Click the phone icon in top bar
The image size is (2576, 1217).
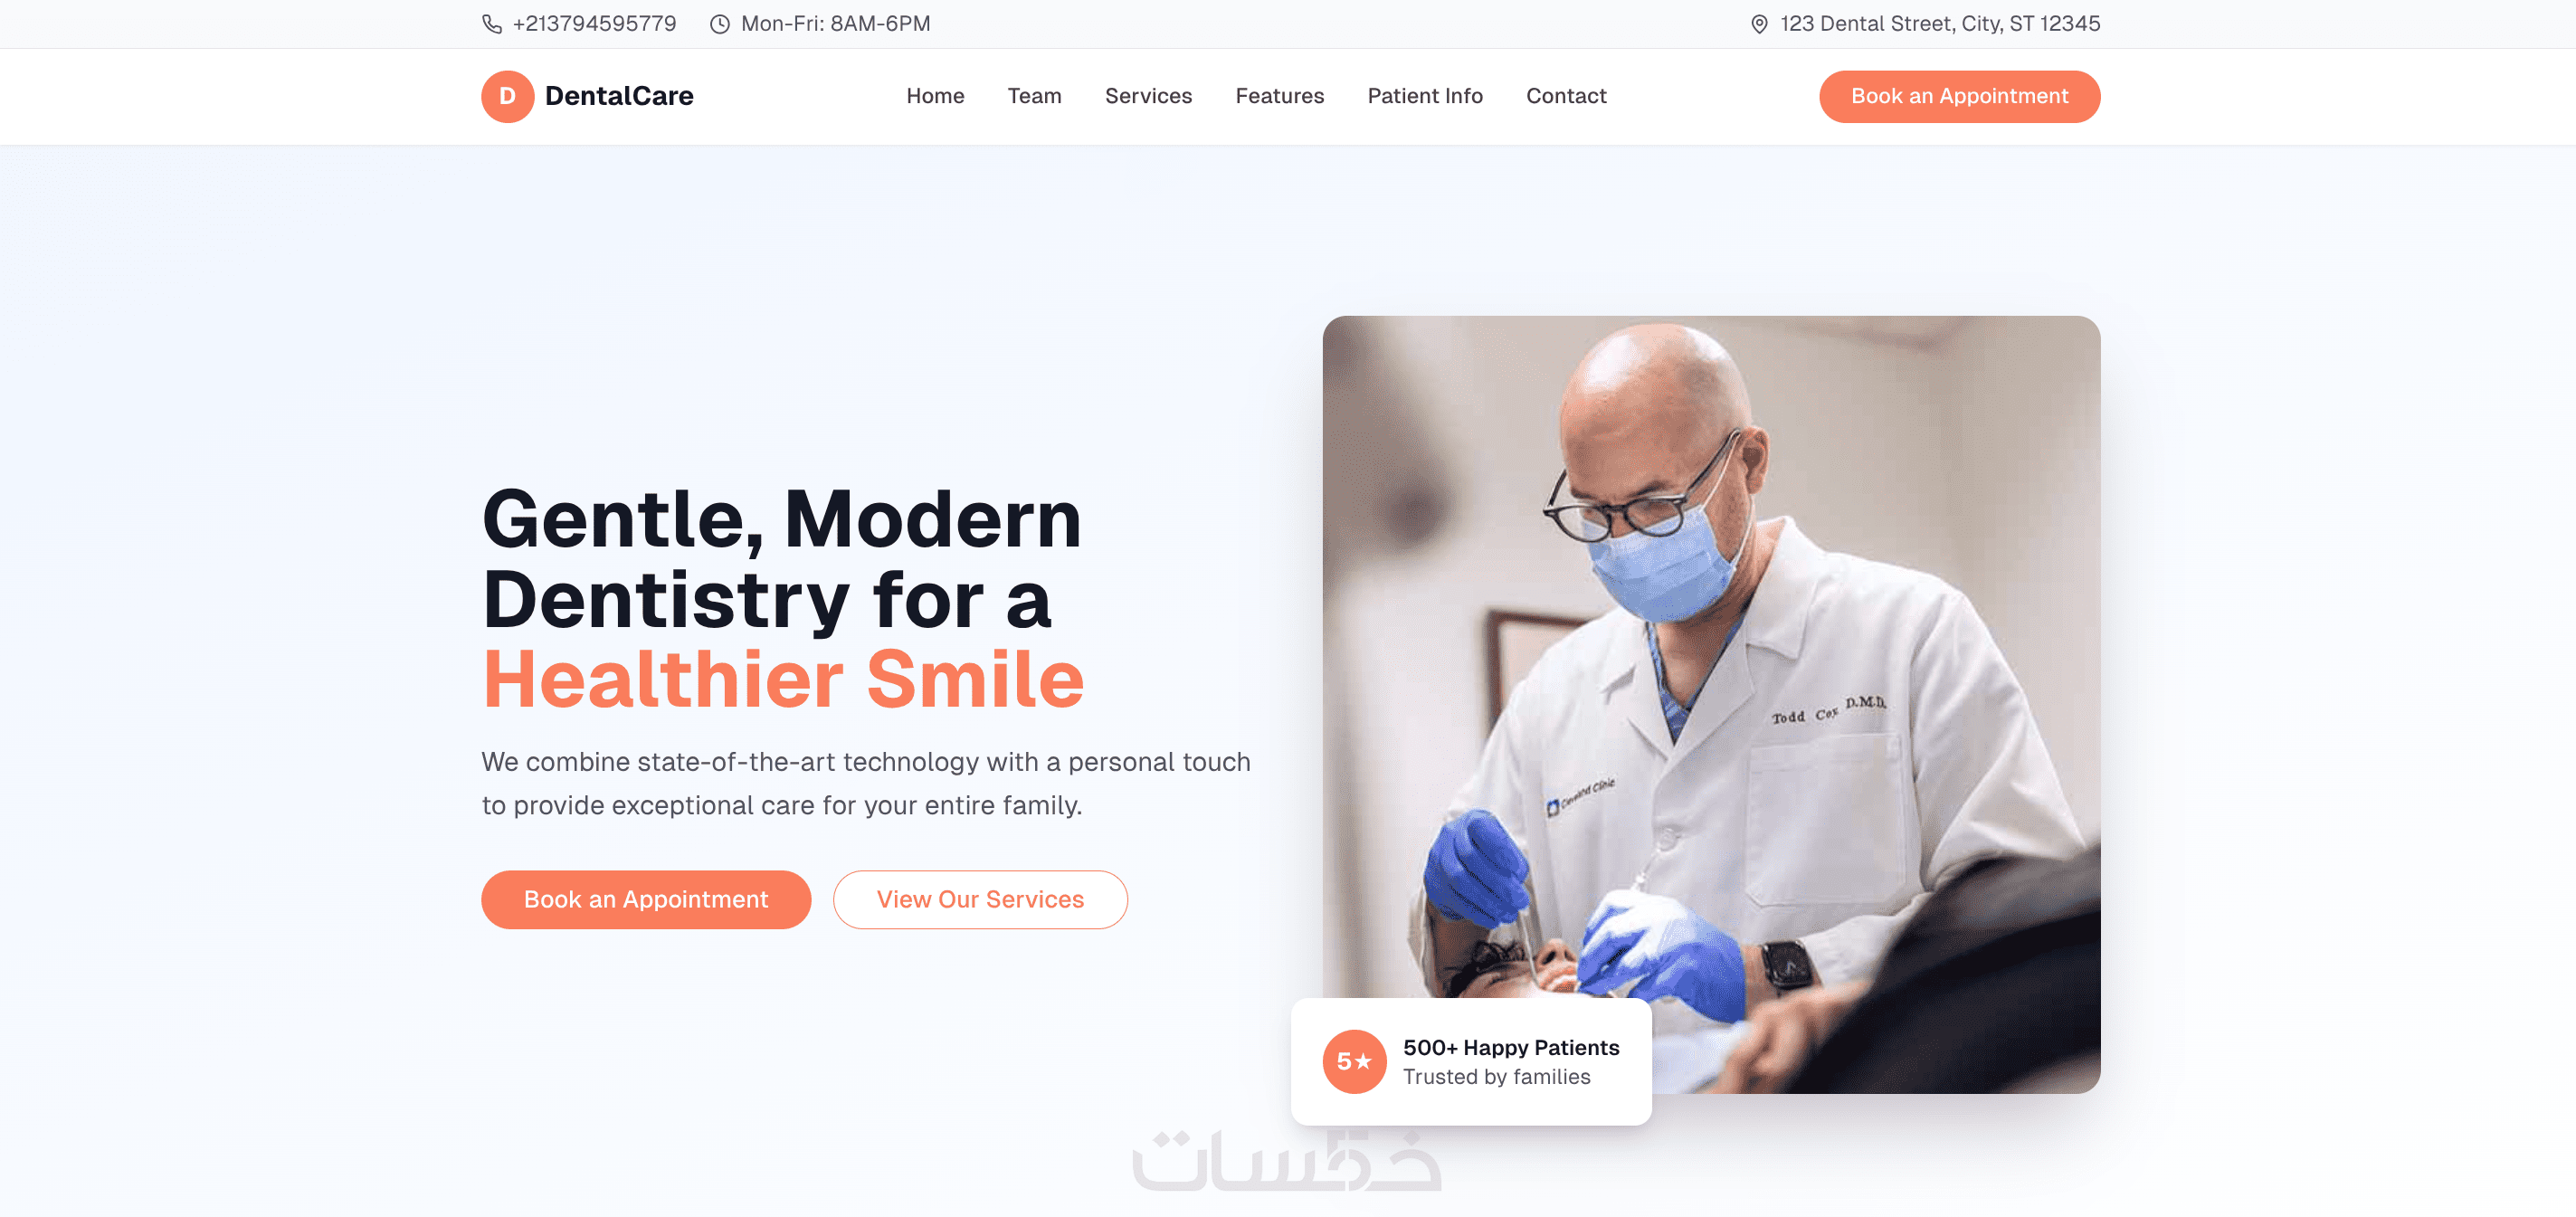click(491, 24)
